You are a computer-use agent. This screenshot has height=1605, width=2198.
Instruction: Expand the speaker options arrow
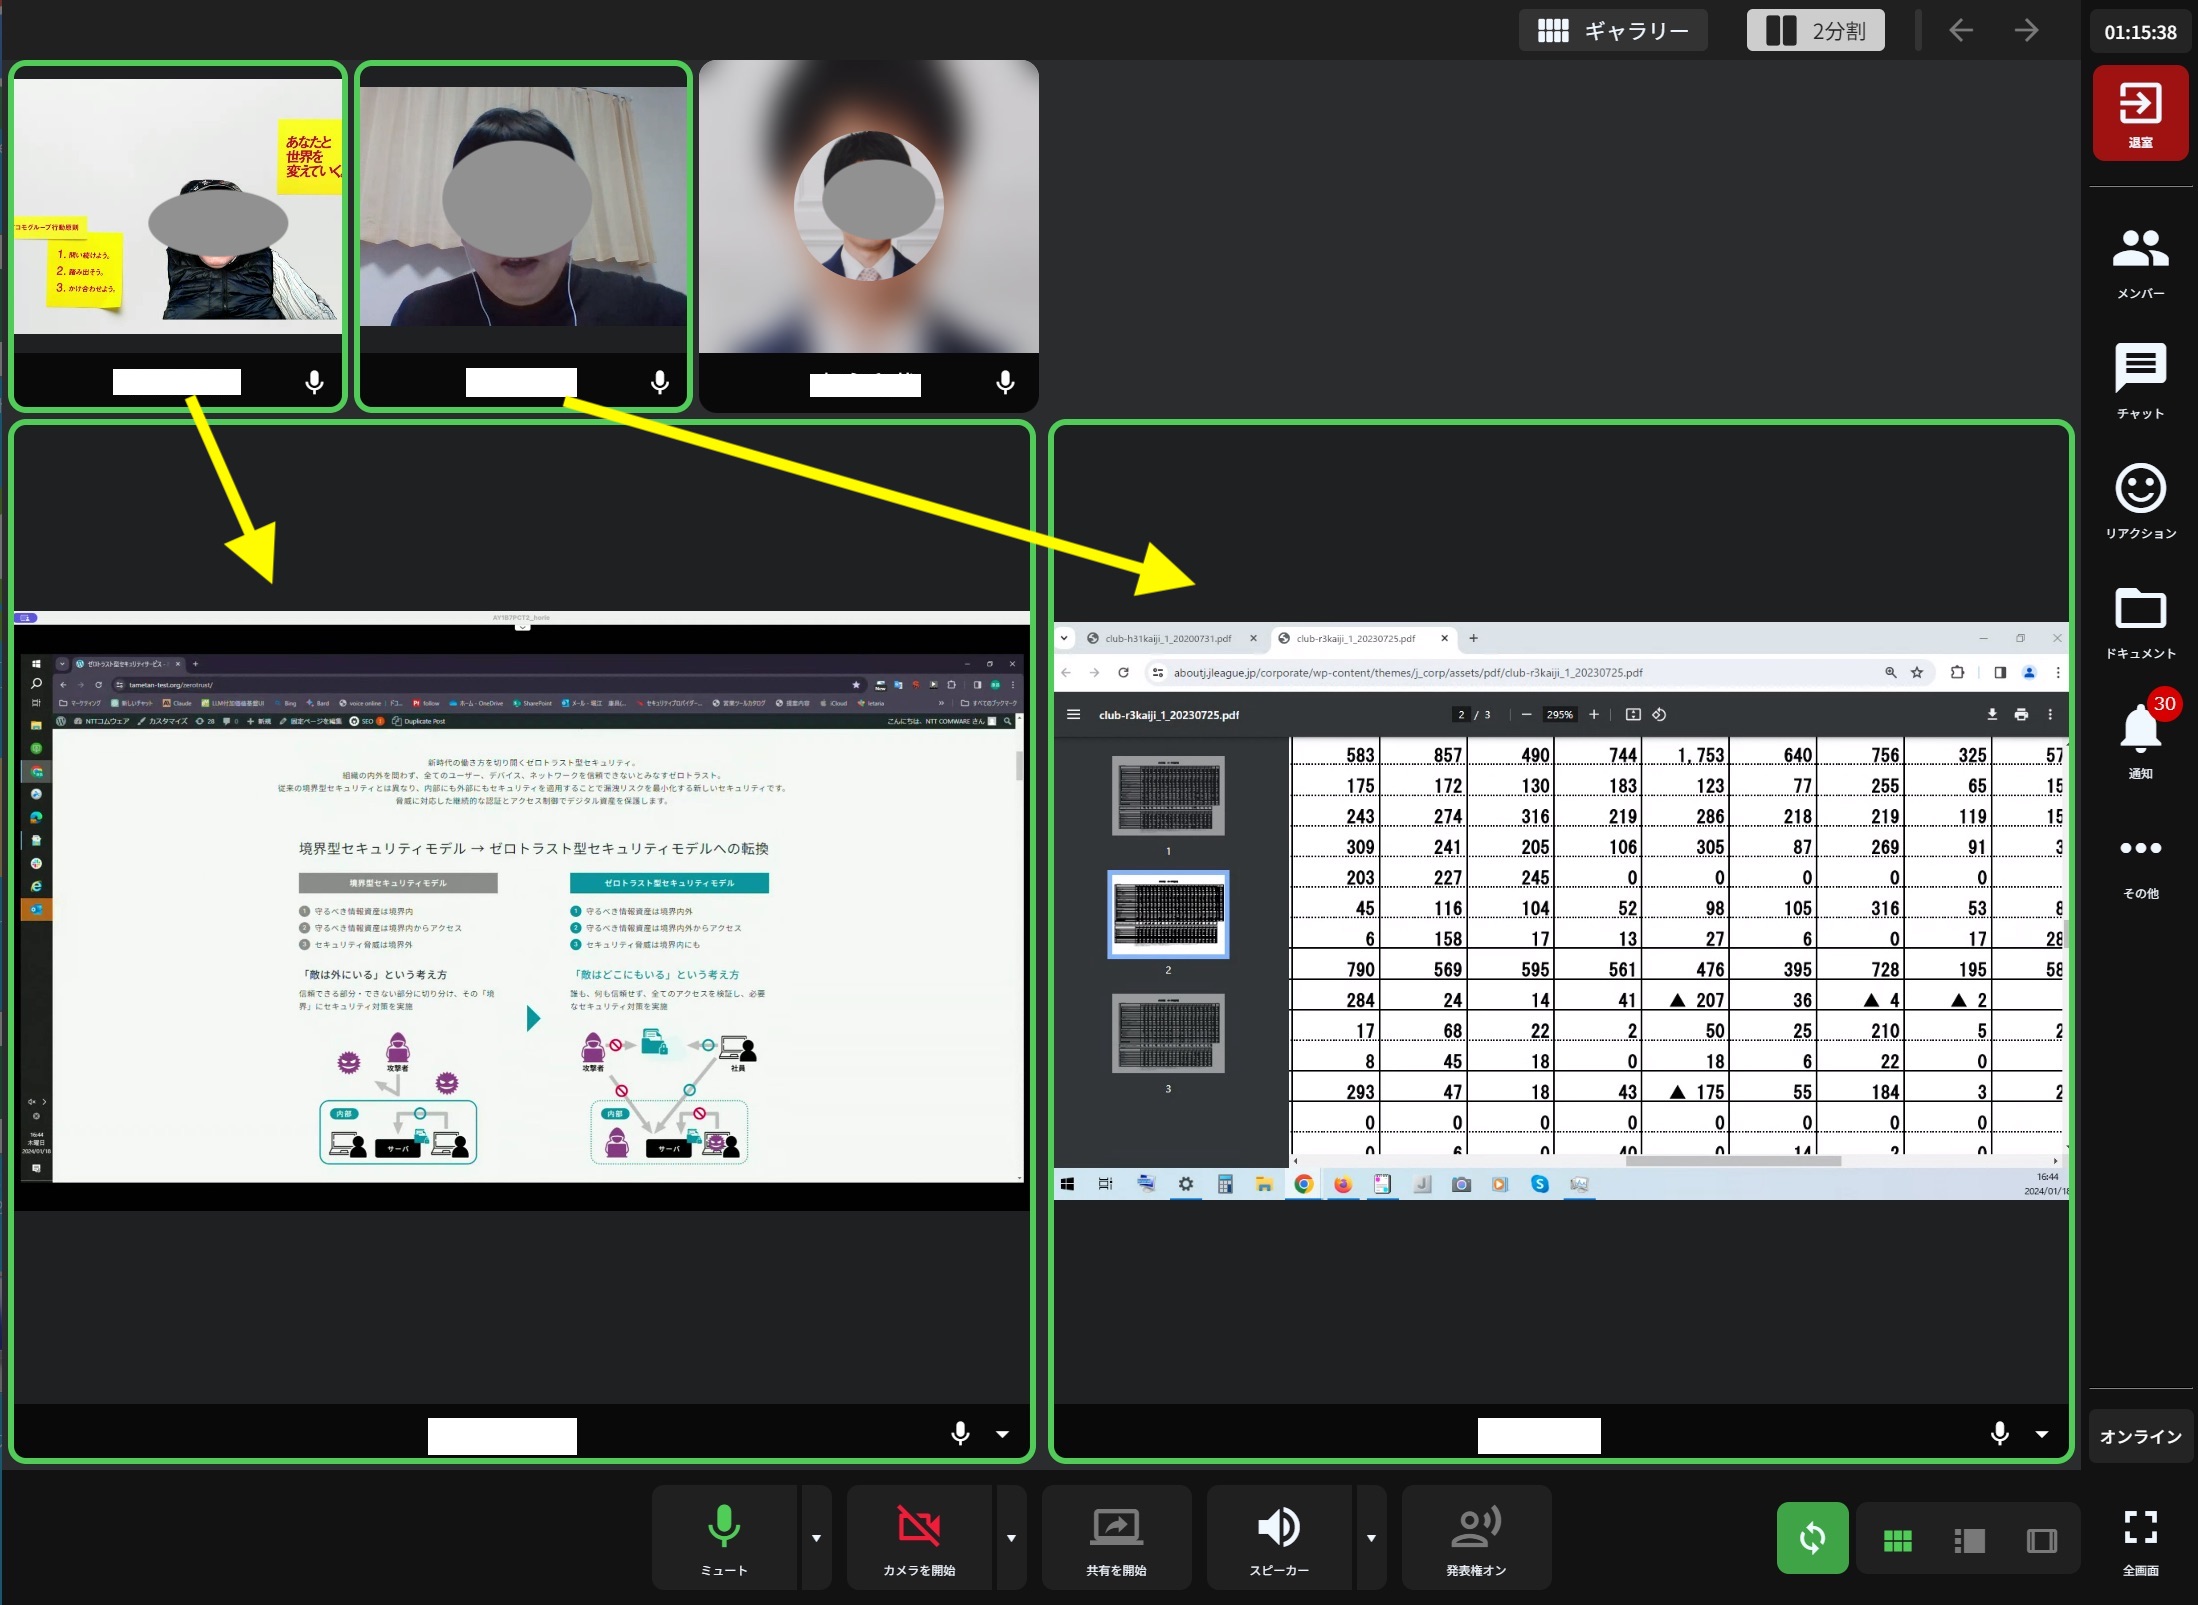(x=1371, y=1538)
